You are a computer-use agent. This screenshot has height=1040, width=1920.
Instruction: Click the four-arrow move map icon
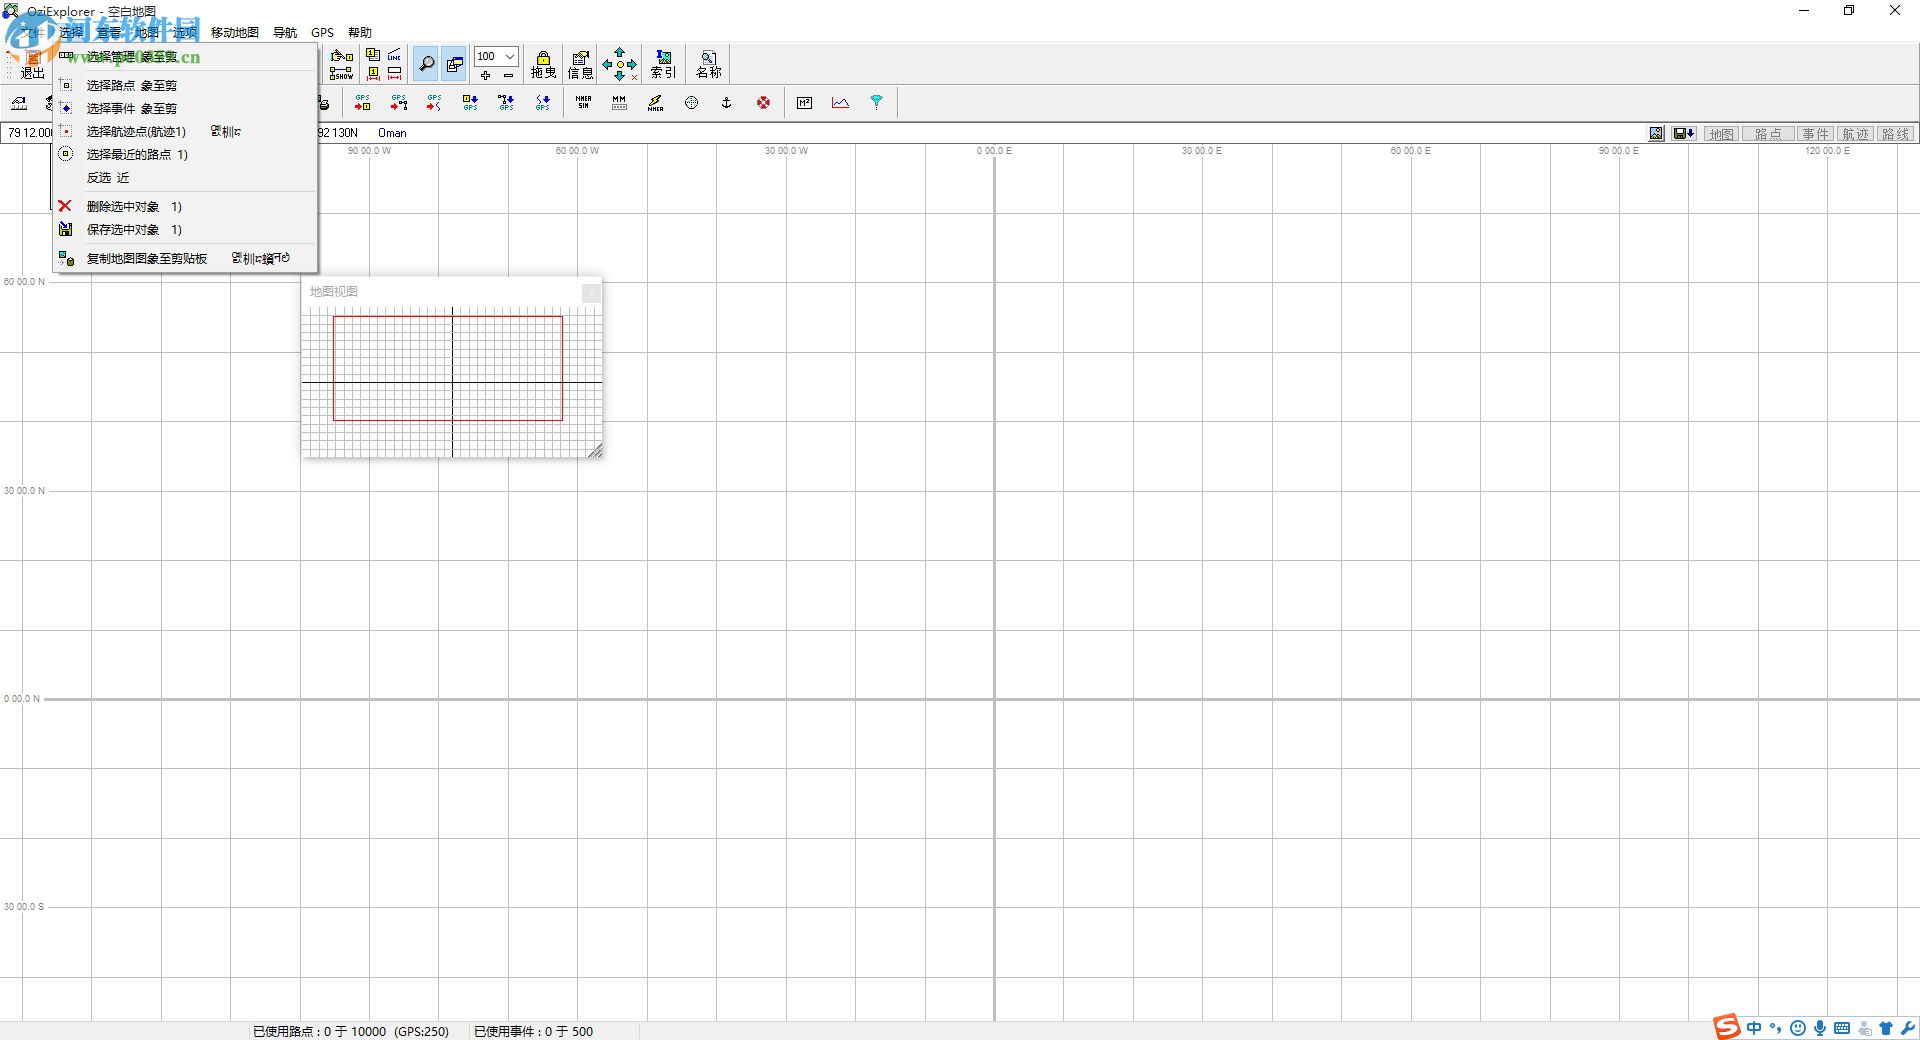(x=619, y=64)
